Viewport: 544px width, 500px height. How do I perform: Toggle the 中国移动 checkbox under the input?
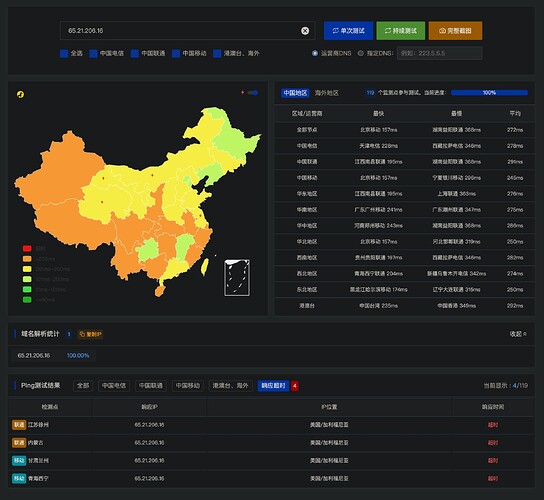[176, 53]
